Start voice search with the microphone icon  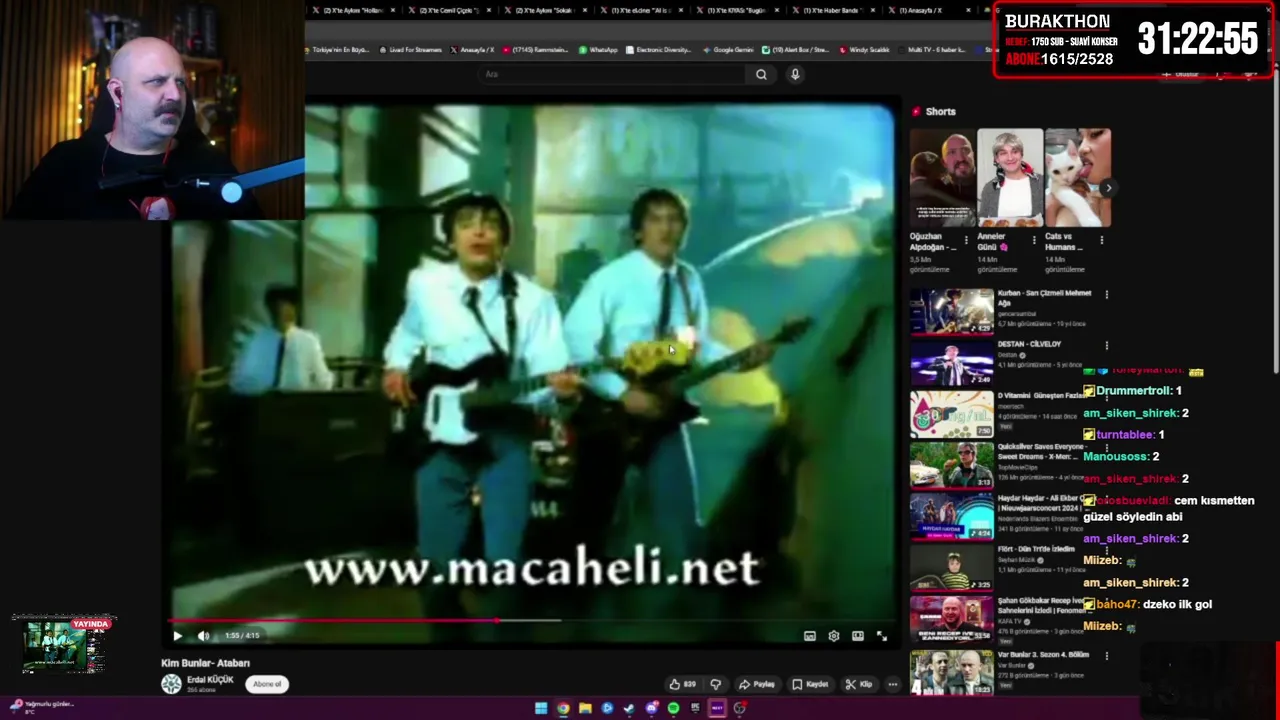[795, 74]
